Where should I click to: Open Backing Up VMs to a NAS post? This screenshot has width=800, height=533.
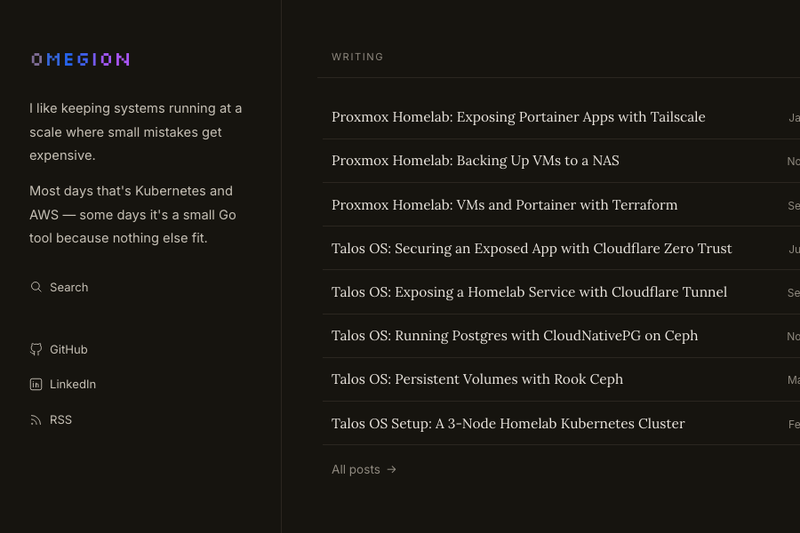(x=475, y=161)
